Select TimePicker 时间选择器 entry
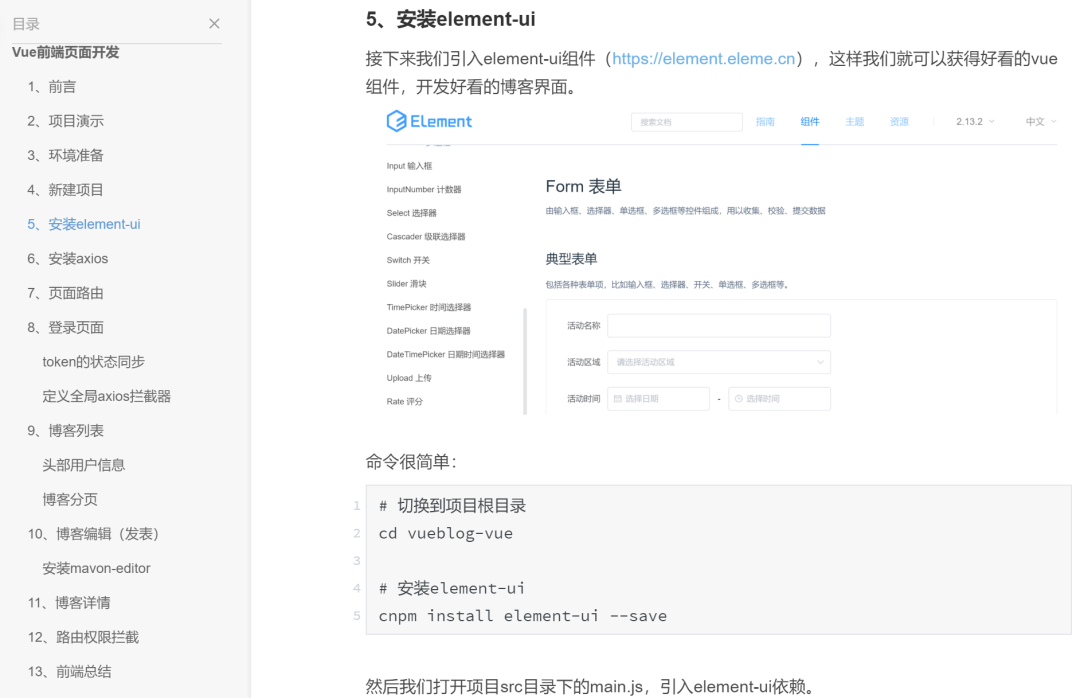Screen dimensions: 1080x698 [428, 307]
